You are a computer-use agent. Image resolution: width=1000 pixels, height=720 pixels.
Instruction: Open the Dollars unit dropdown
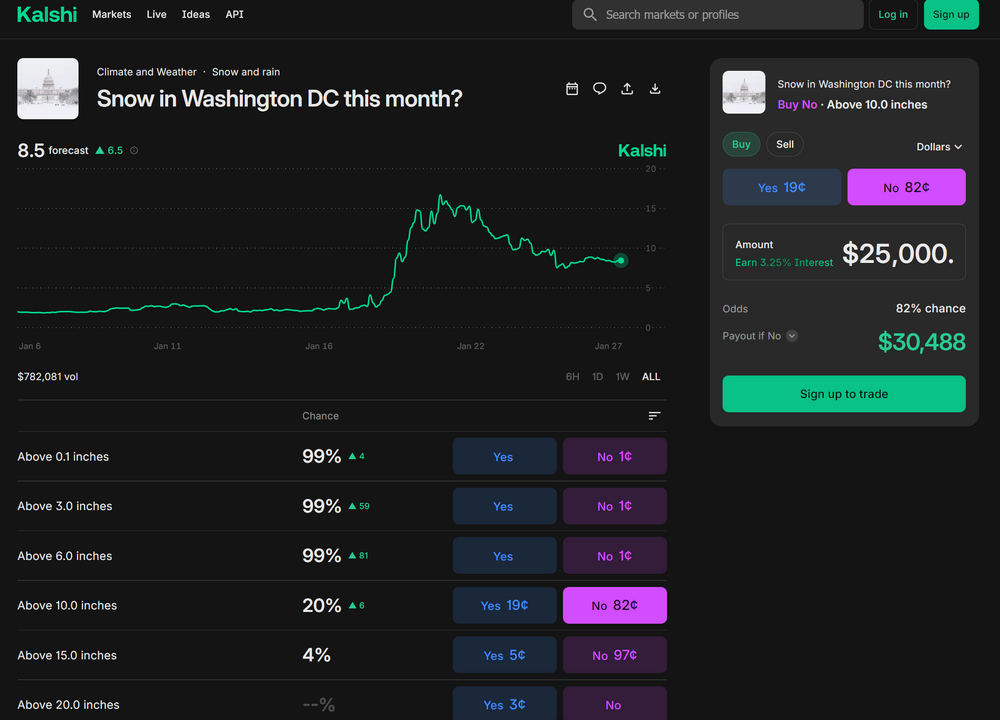(939, 147)
